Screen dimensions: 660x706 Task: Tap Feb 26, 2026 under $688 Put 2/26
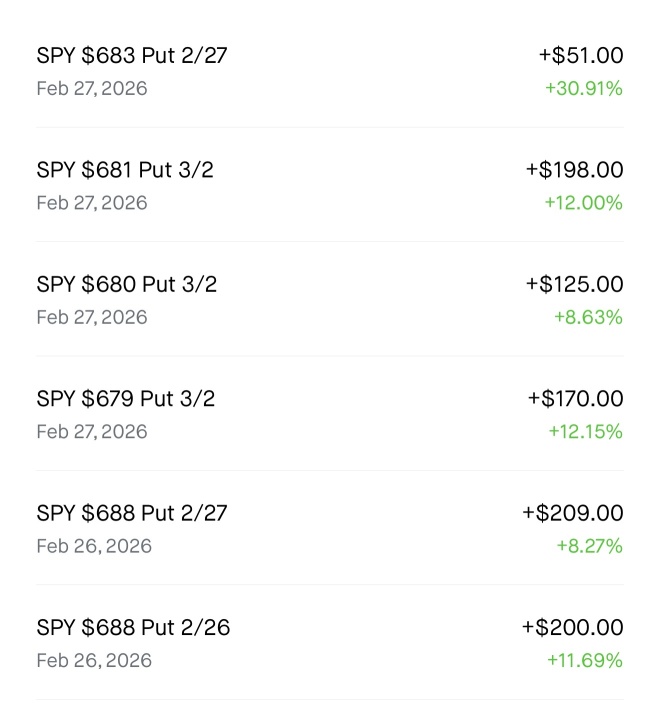pyautogui.click(x=94, y=661)
